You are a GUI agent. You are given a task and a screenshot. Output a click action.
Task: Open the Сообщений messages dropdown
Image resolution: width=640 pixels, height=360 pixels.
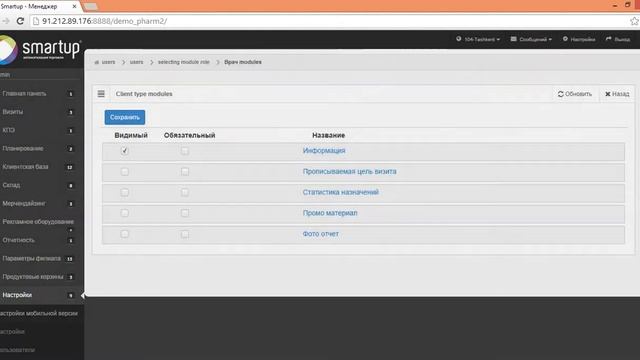pos(531,39)
